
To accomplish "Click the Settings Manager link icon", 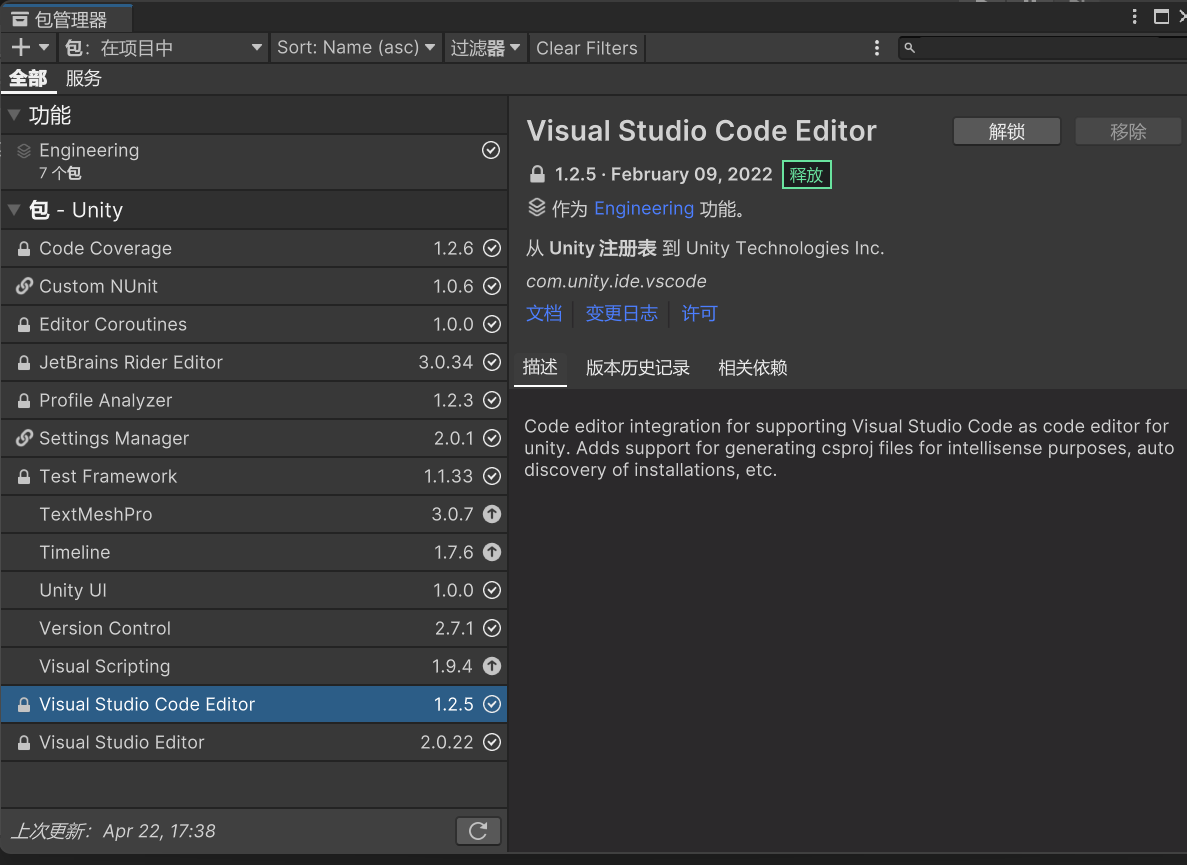I will [24, 438].
